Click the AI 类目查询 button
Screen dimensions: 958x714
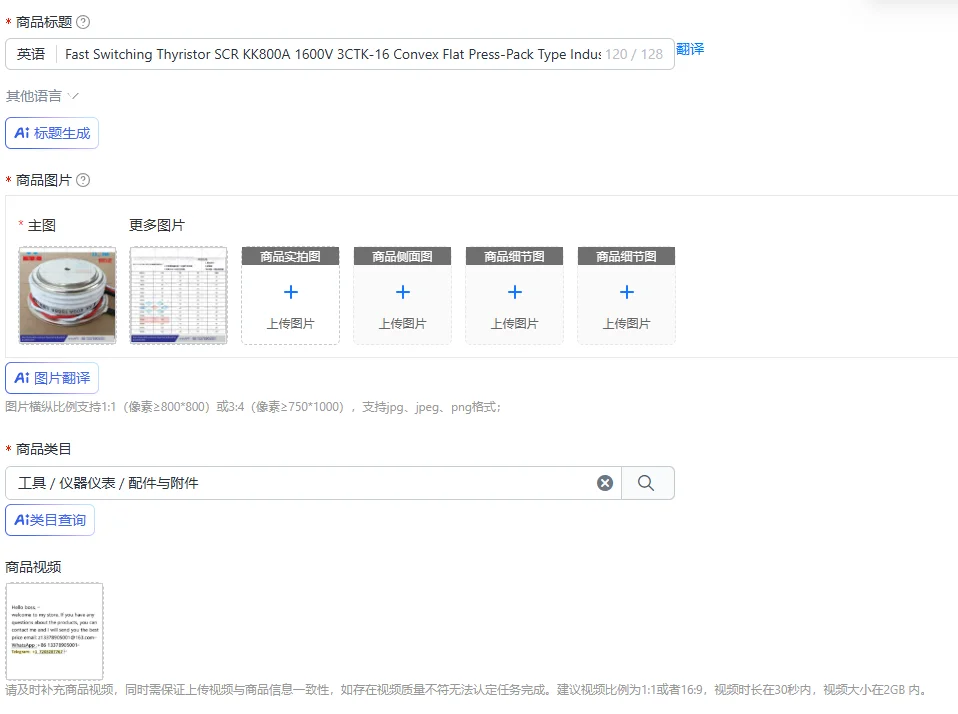click(x=50, y=520)
